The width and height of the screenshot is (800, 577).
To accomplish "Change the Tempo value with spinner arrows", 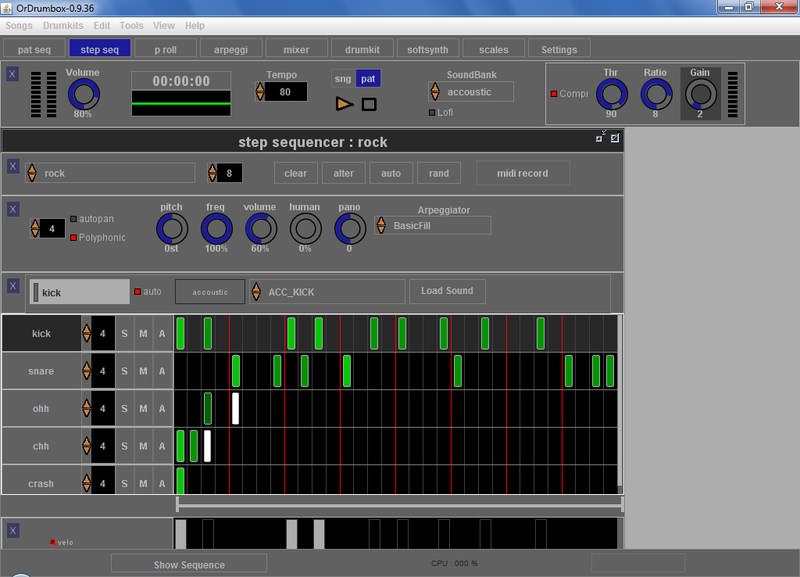I will (260, 92).
